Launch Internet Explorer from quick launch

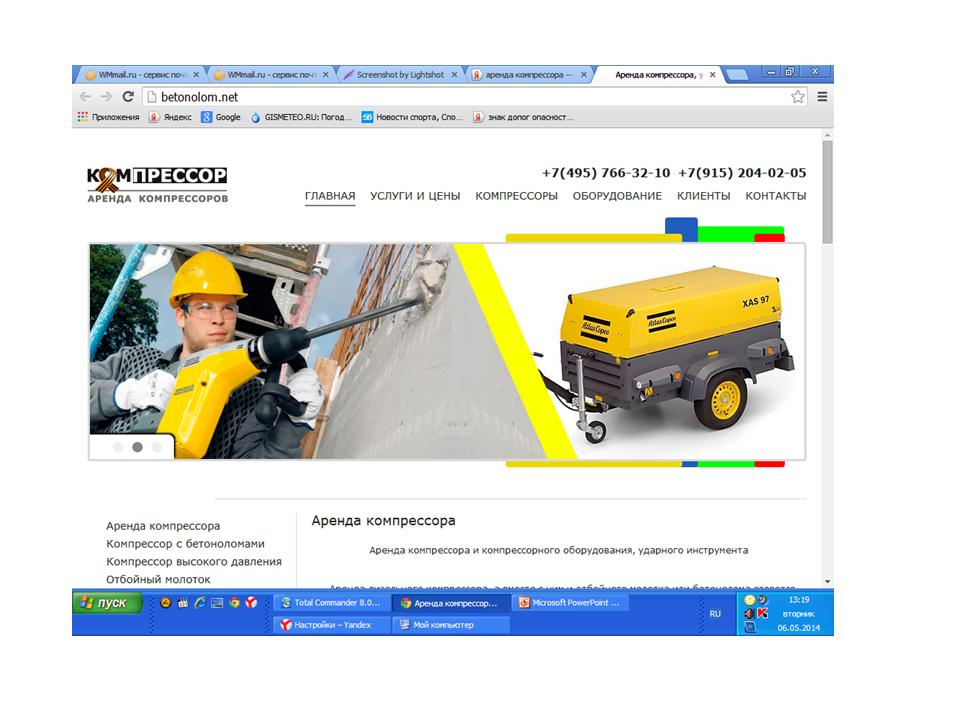click(200, 602)
